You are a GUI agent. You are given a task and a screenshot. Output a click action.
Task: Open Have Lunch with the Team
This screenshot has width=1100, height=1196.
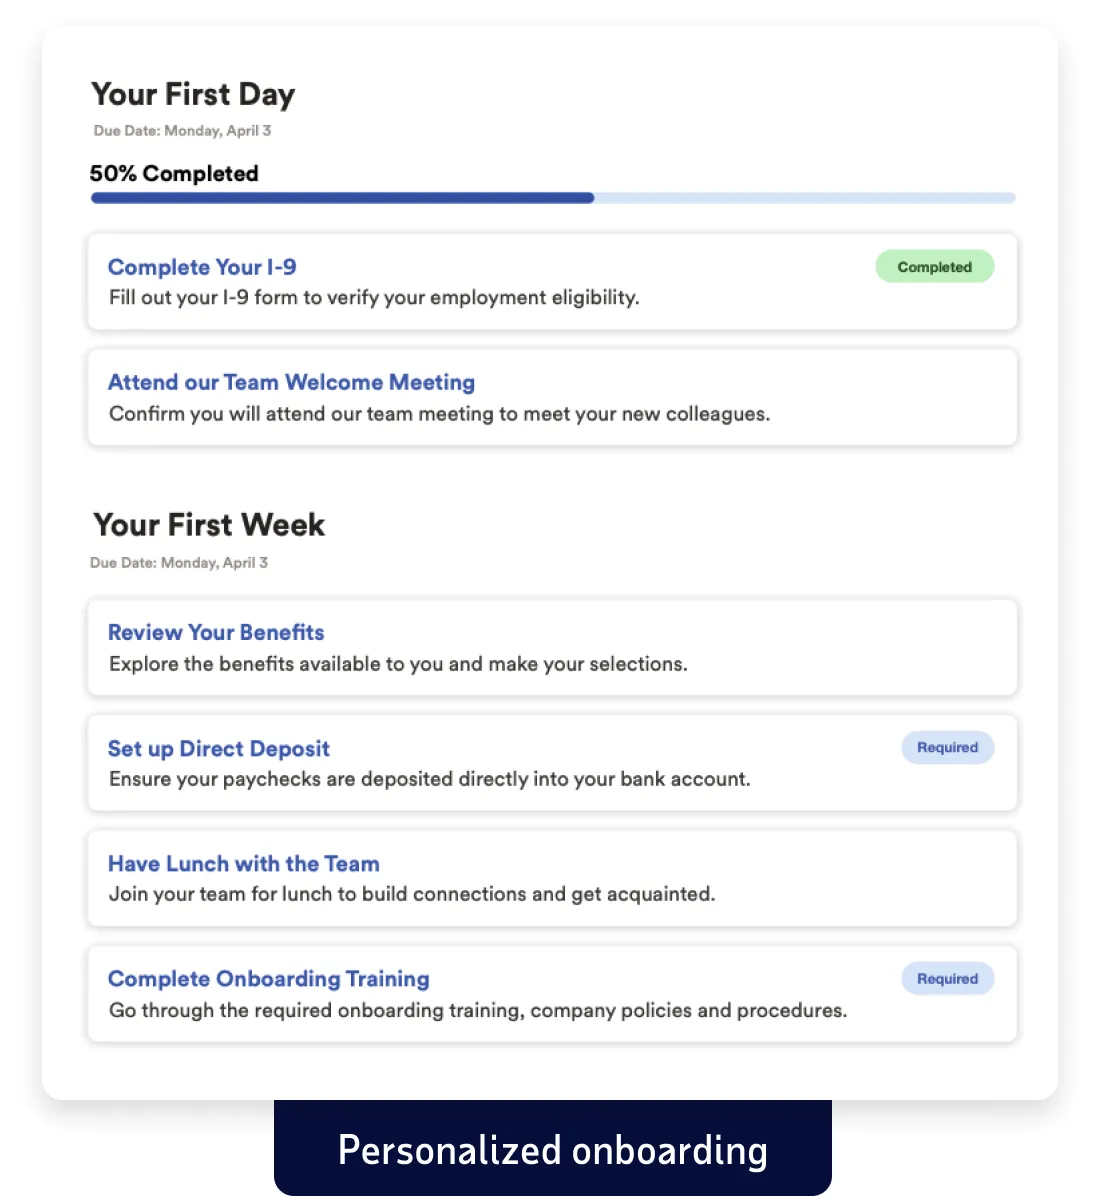point(243,863)
